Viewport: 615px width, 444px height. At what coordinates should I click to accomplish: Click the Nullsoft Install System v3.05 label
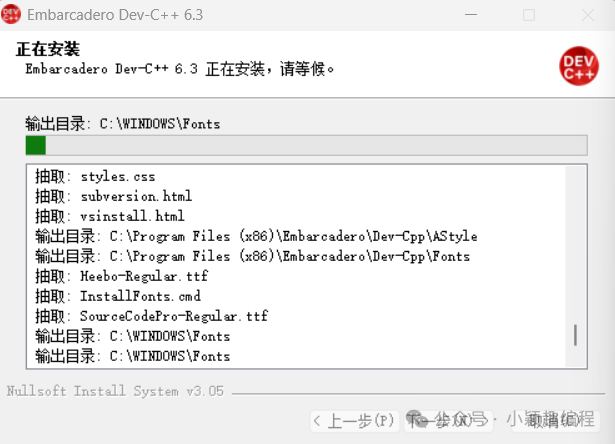[x=115, y=391]
